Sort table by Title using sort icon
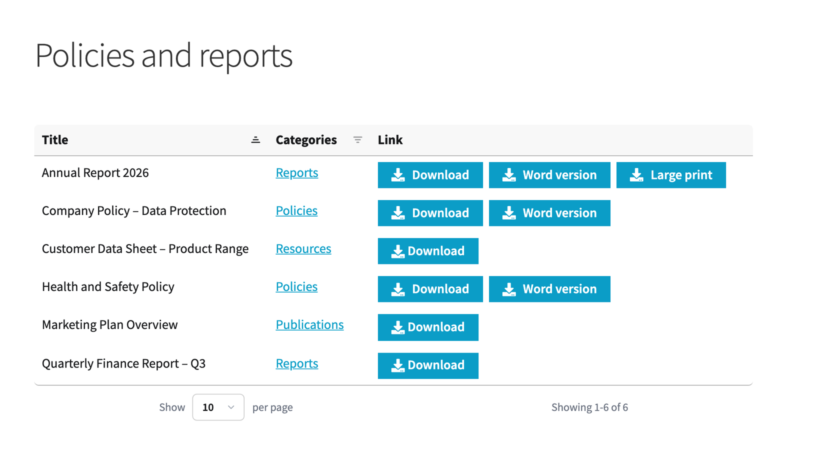Screen dimensions: 820x462 (x=255, y=140)
